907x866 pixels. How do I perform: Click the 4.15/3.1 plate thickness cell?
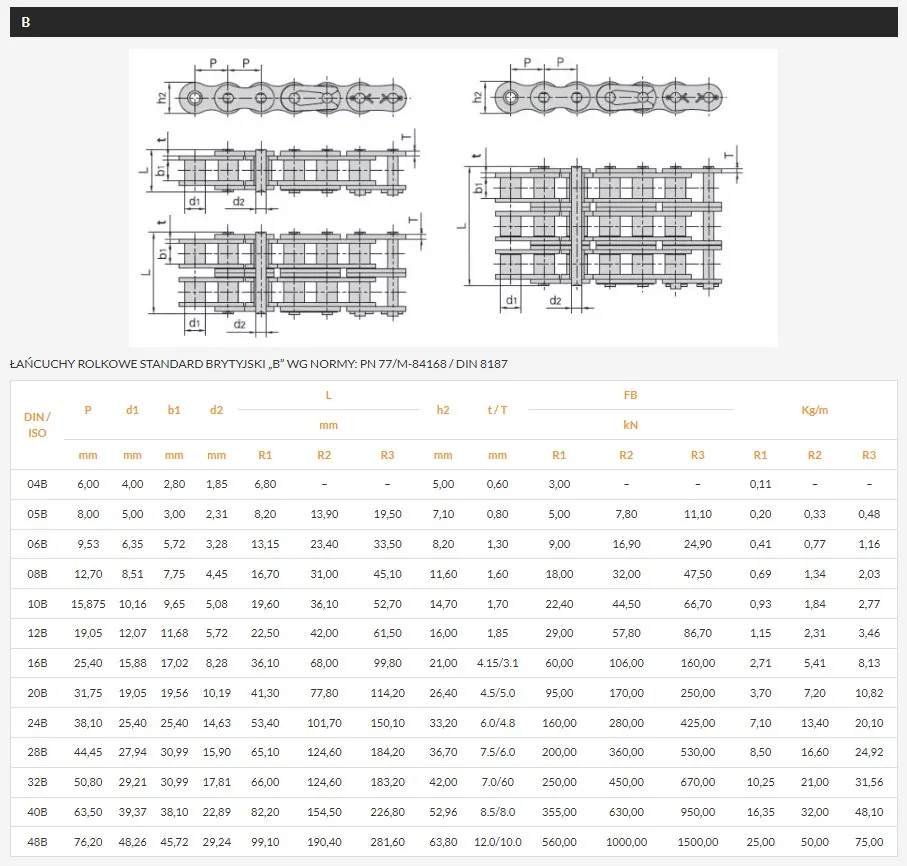[497, 663]
